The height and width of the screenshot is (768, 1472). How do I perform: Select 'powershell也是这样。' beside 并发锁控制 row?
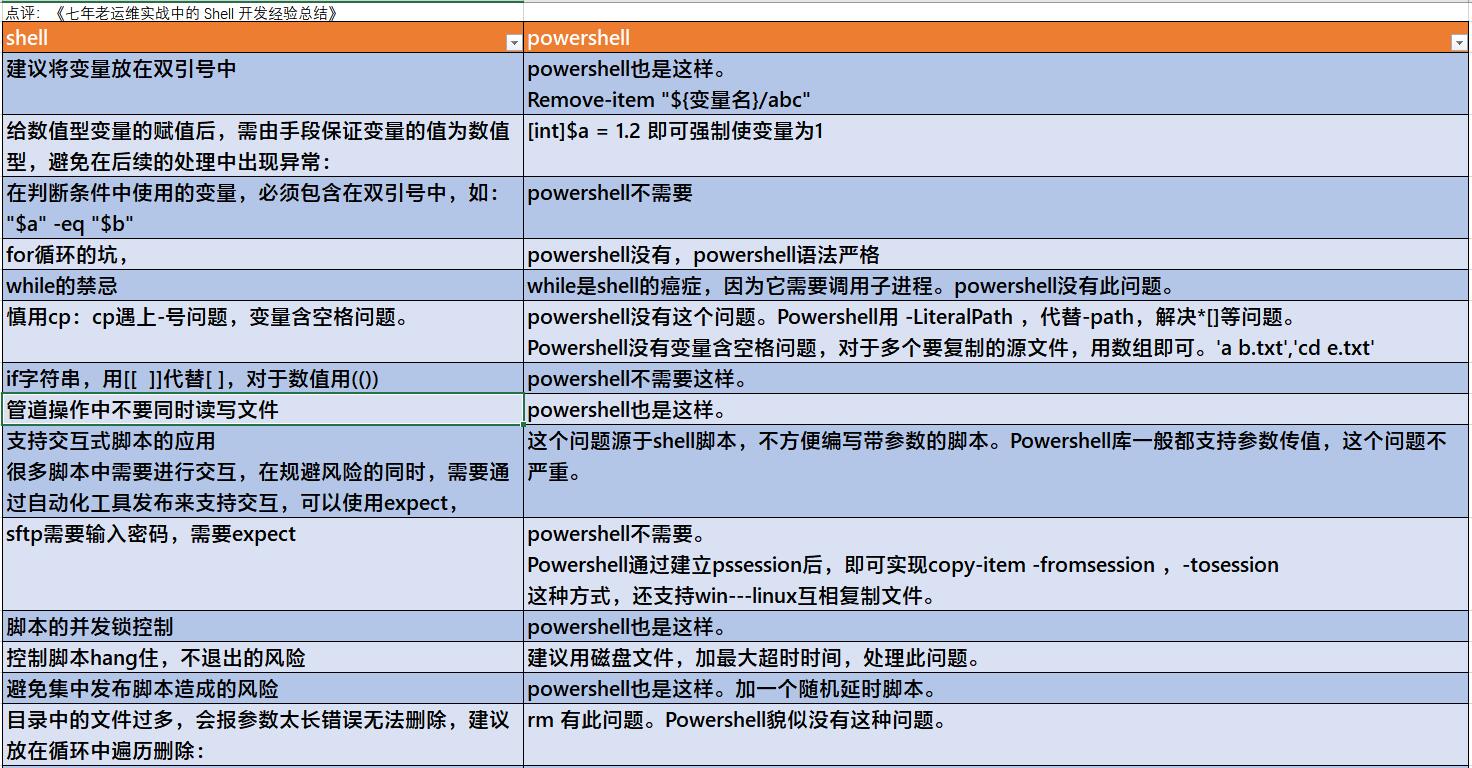(x=997, y=627)
